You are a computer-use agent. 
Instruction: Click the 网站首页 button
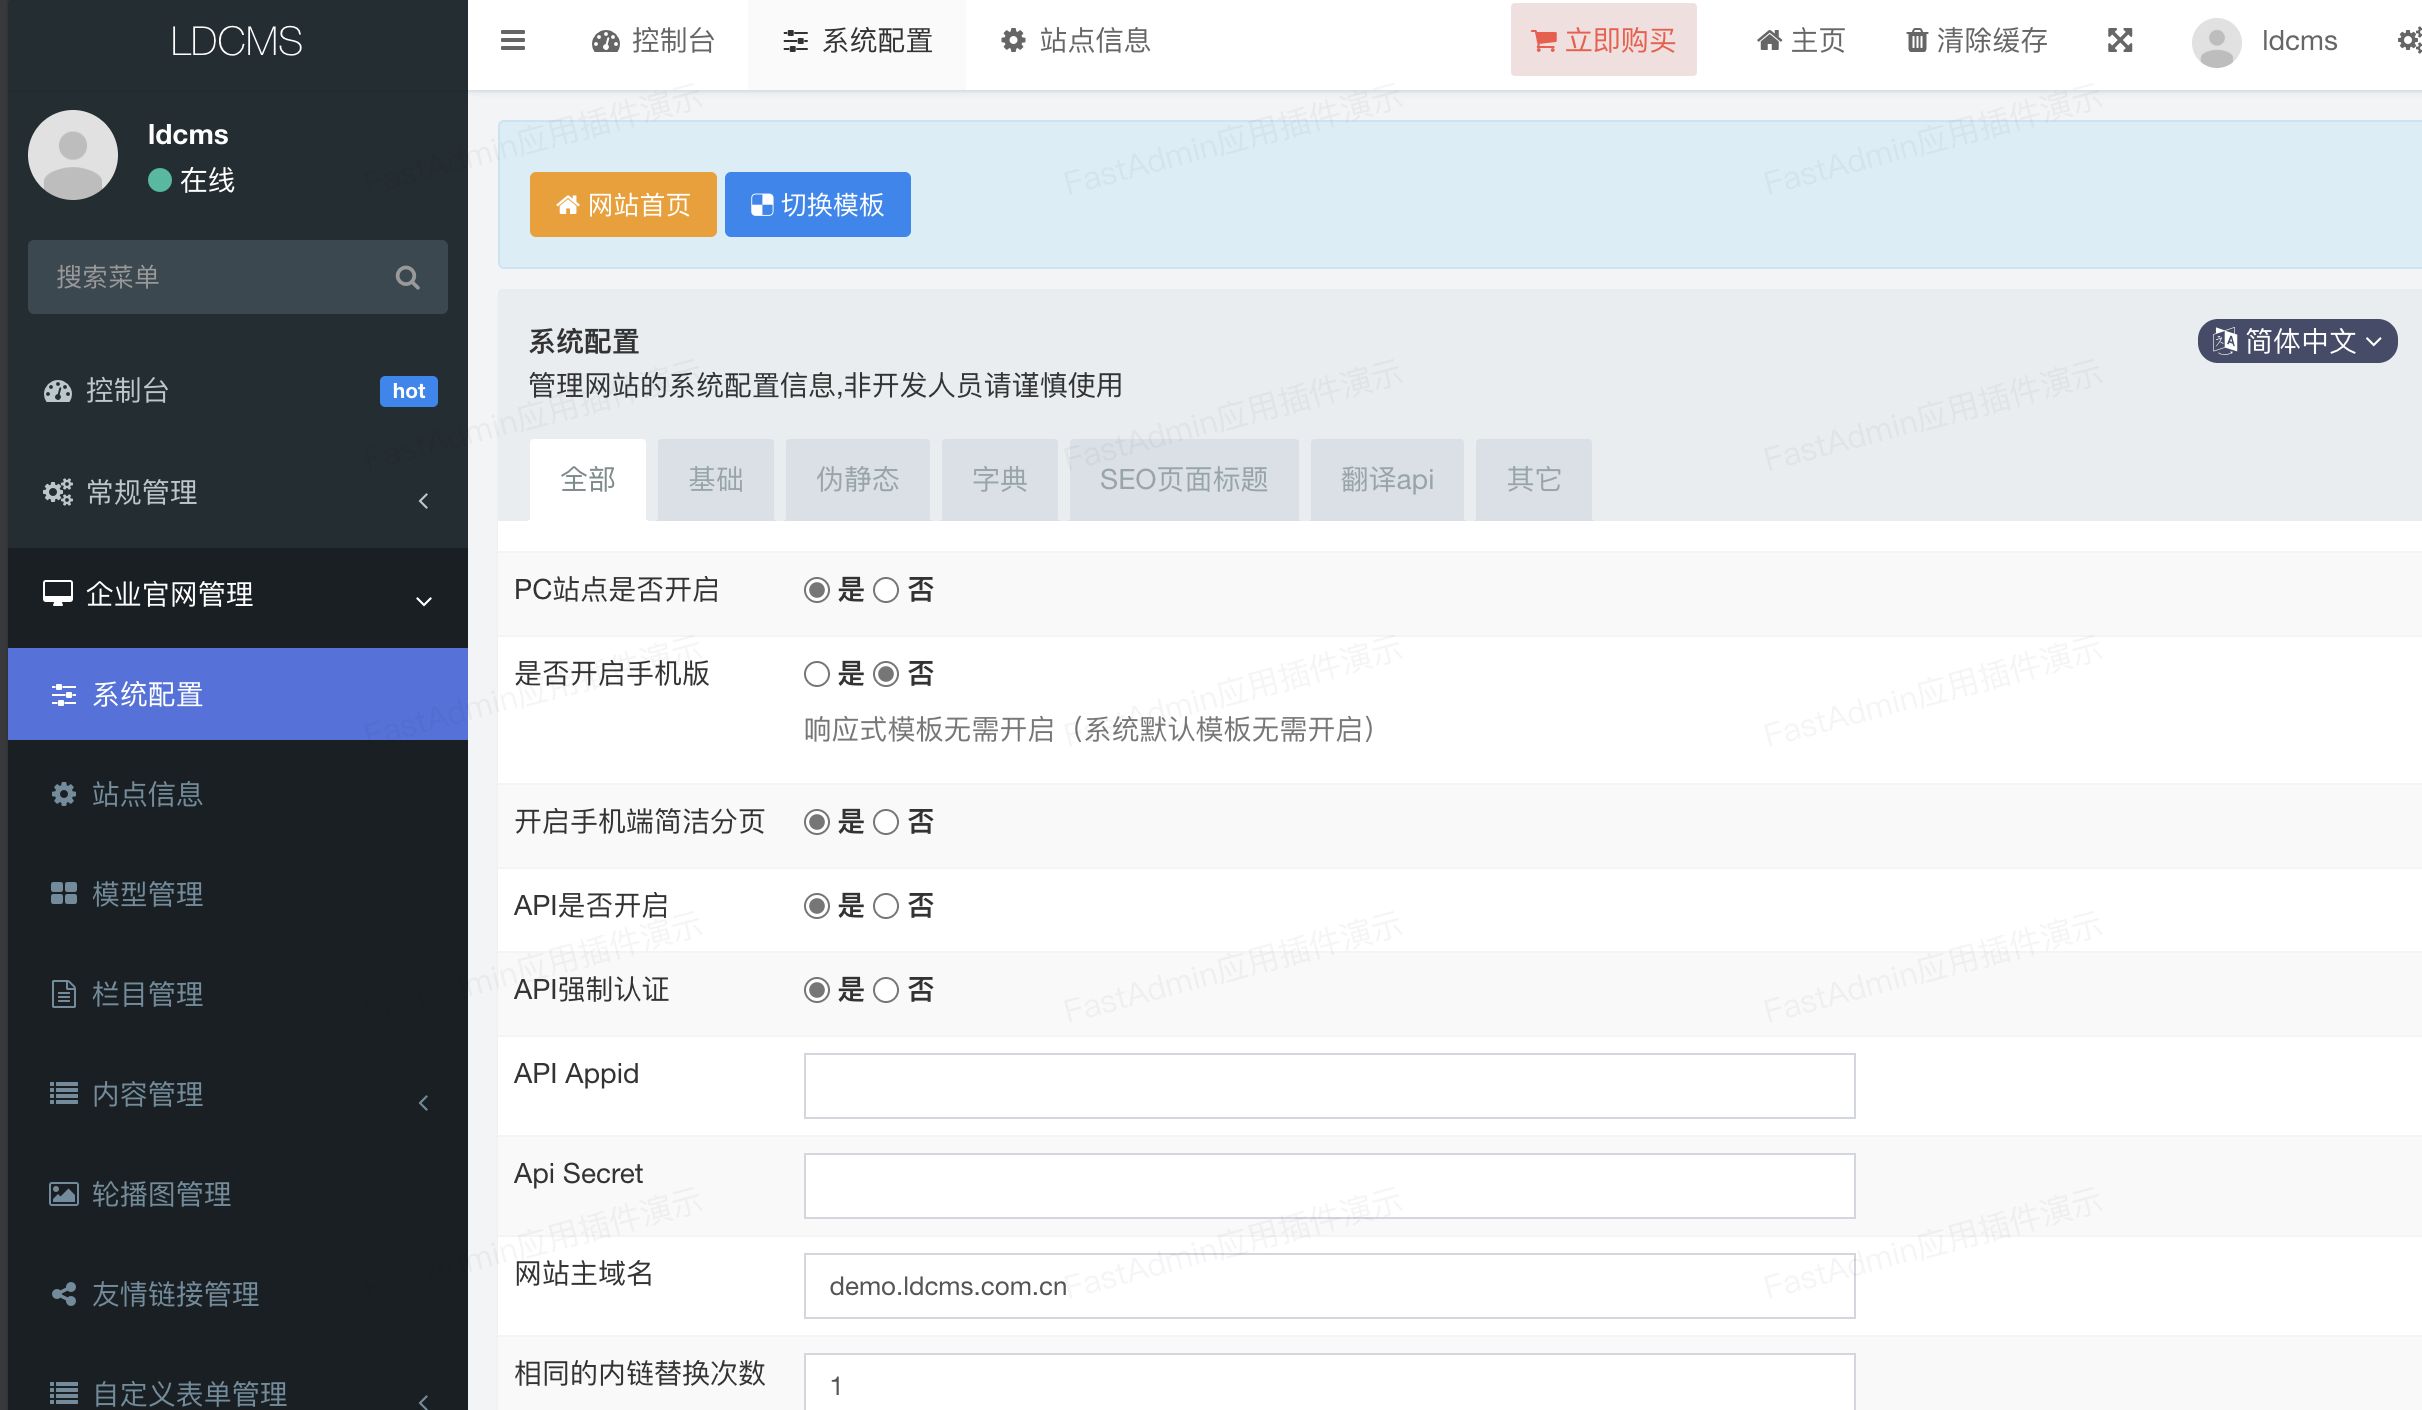tap(622, 204)
